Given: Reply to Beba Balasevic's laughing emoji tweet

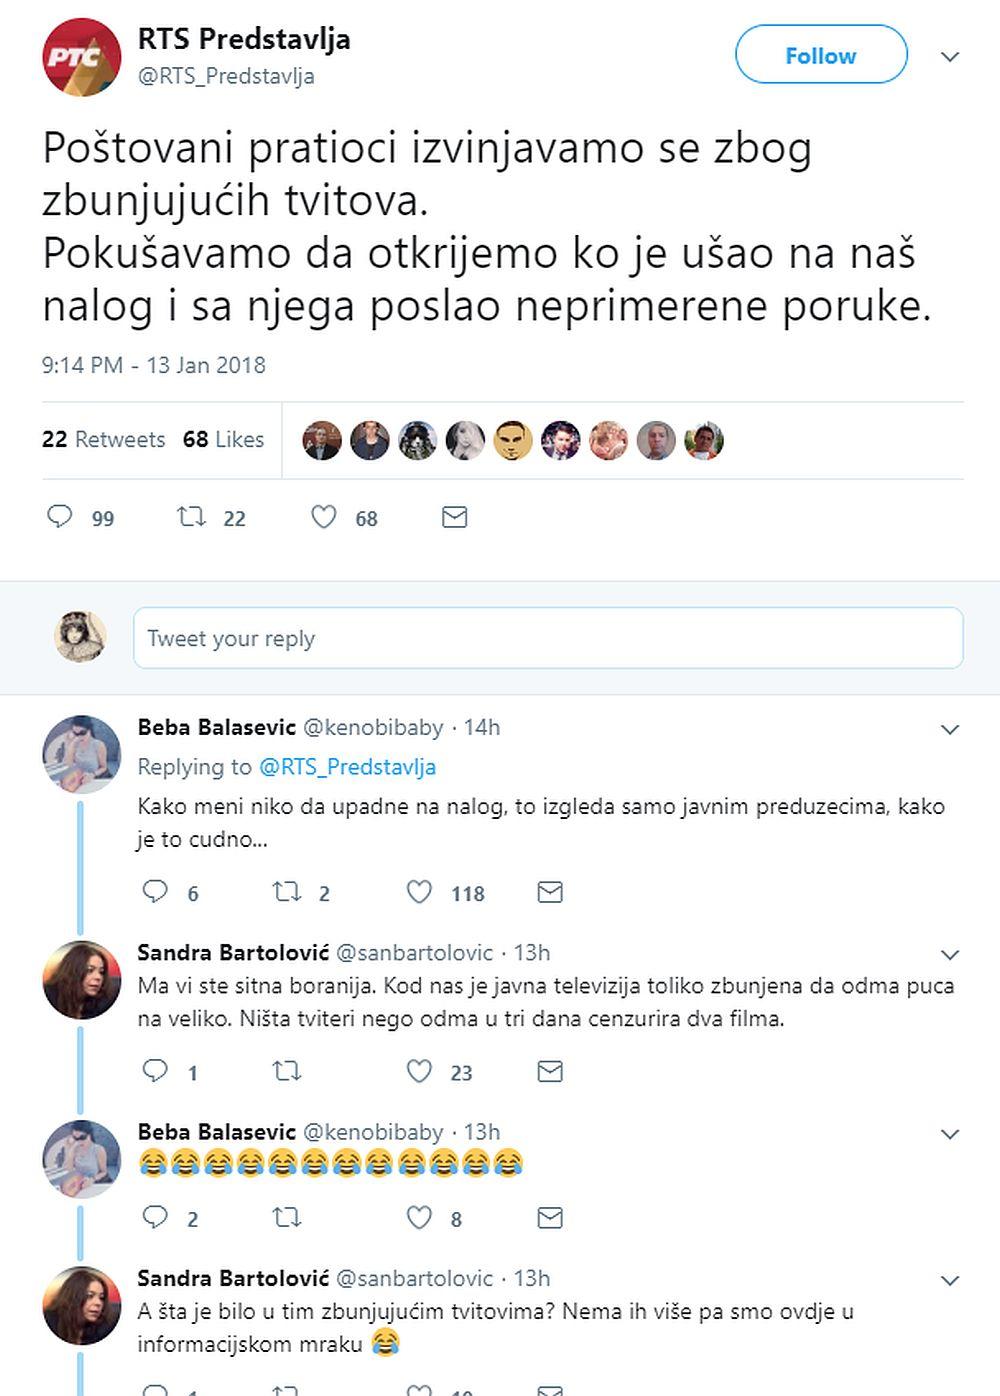Looking at the screenshot, I should click(153, 1217).
